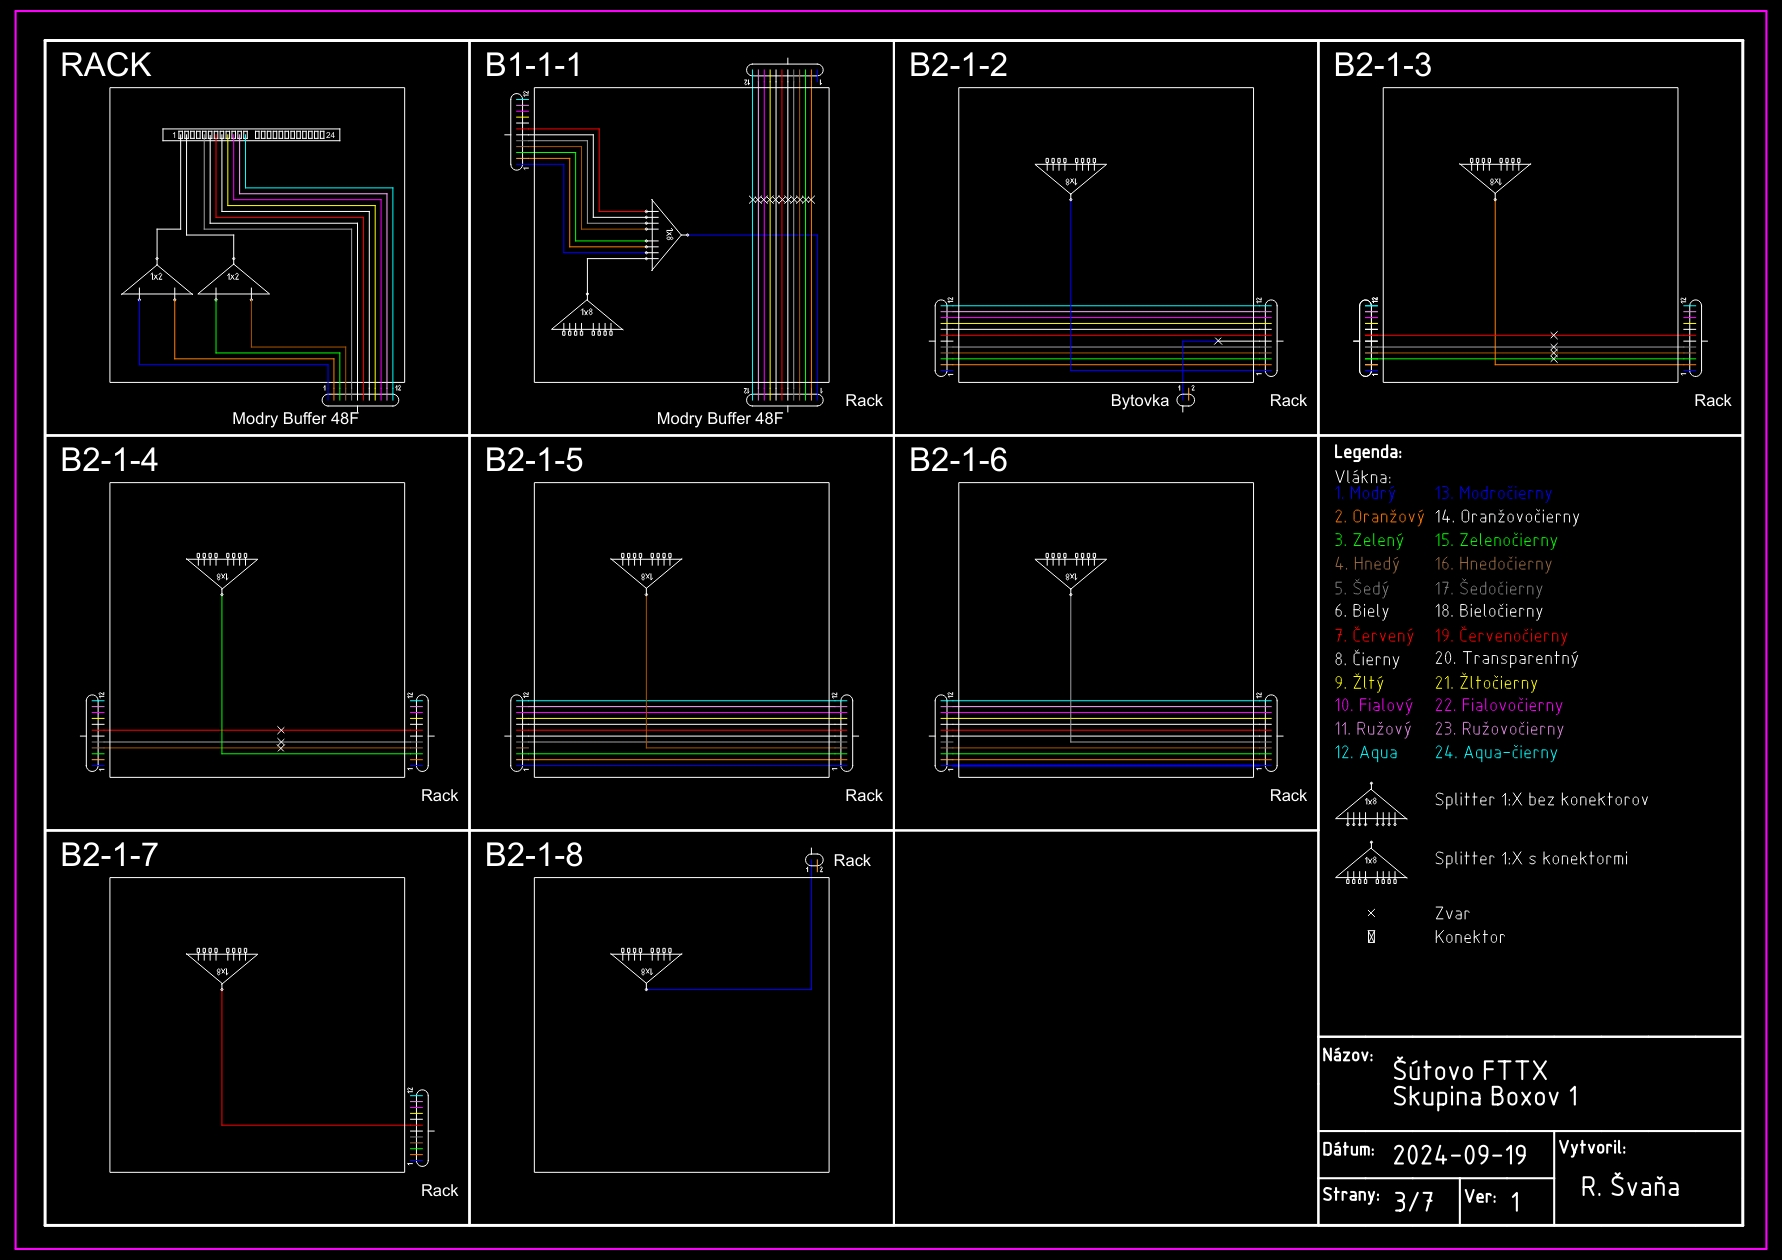This screenshot has height=1260, width=1782.
Task: Select legend splitter icon 's konektormi'
Action: tap(1371, 865)
